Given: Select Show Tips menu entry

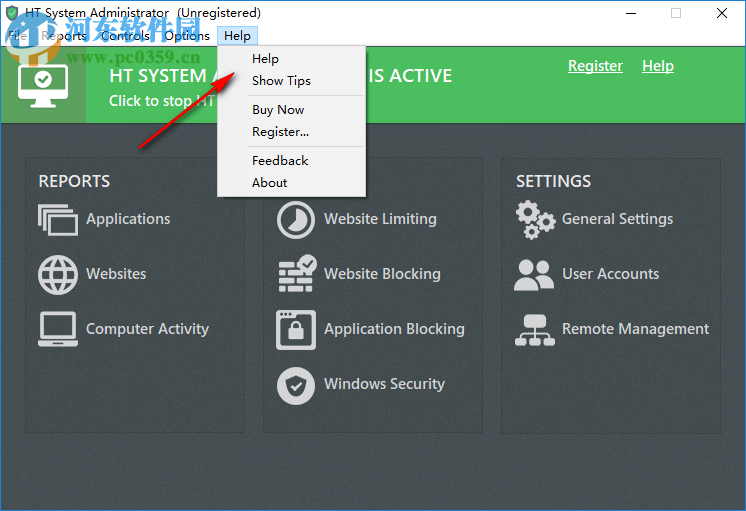Looking at the screenshot, I should 291,81.
